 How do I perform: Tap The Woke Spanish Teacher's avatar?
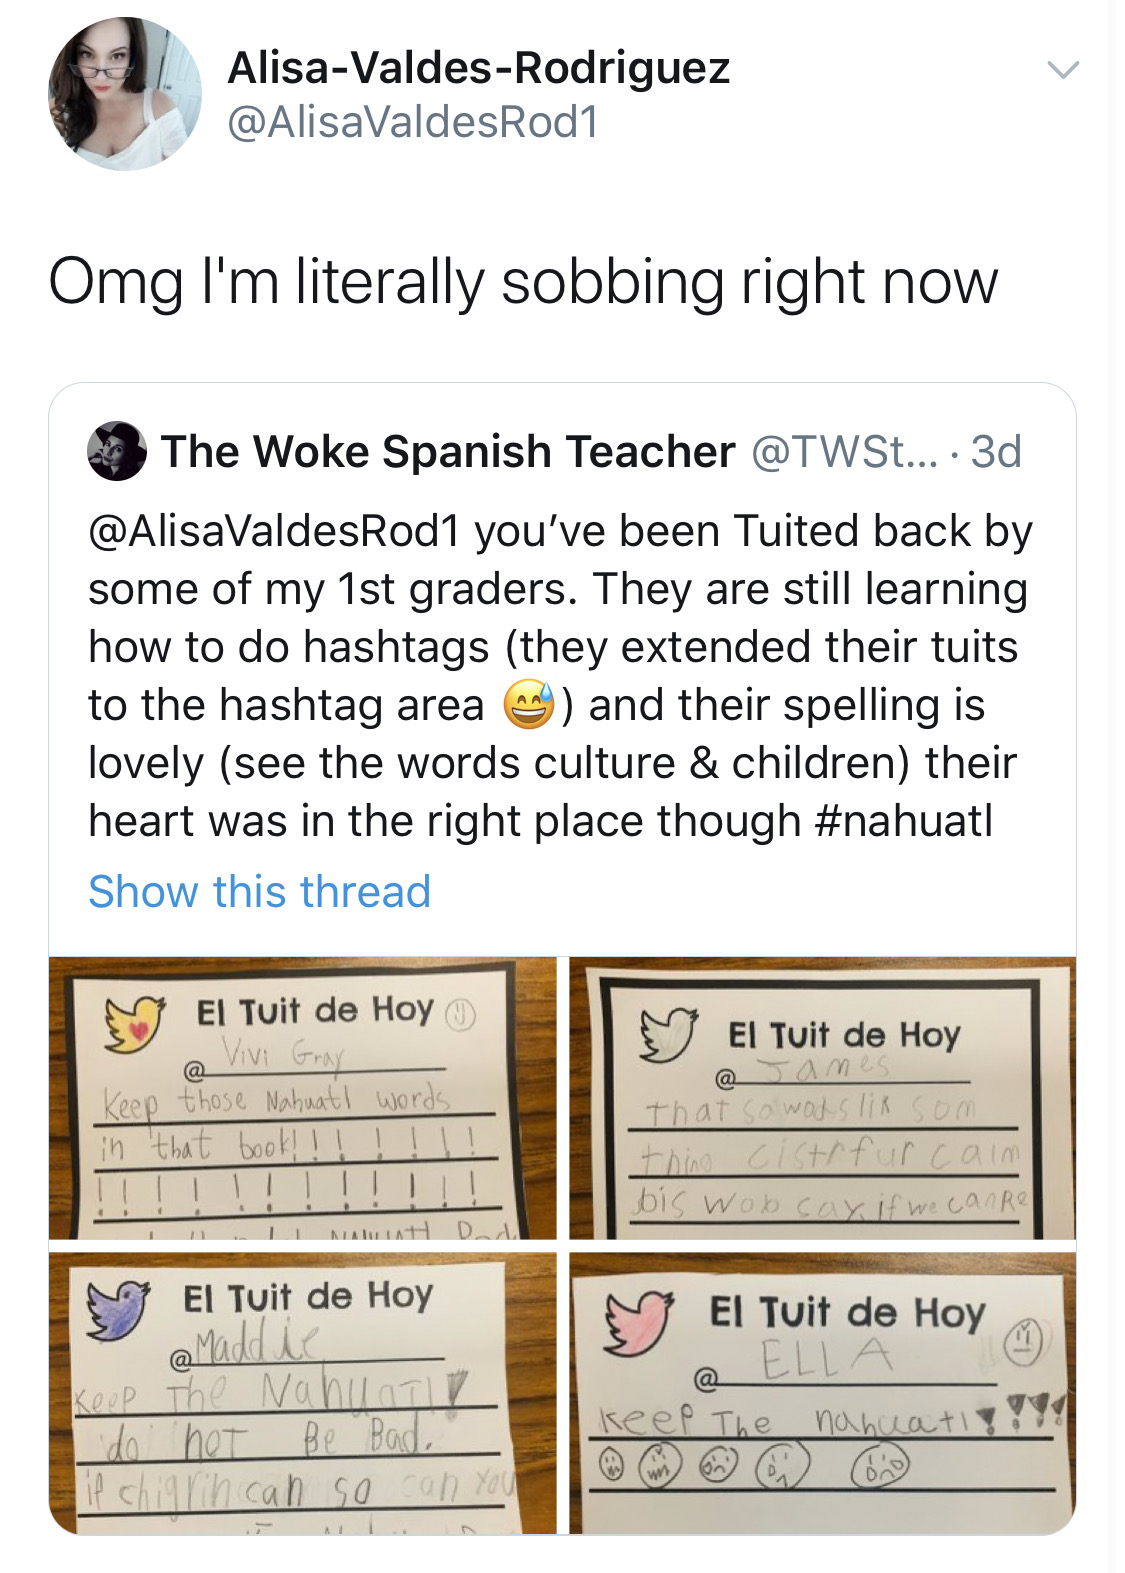(x=118, y=451)
